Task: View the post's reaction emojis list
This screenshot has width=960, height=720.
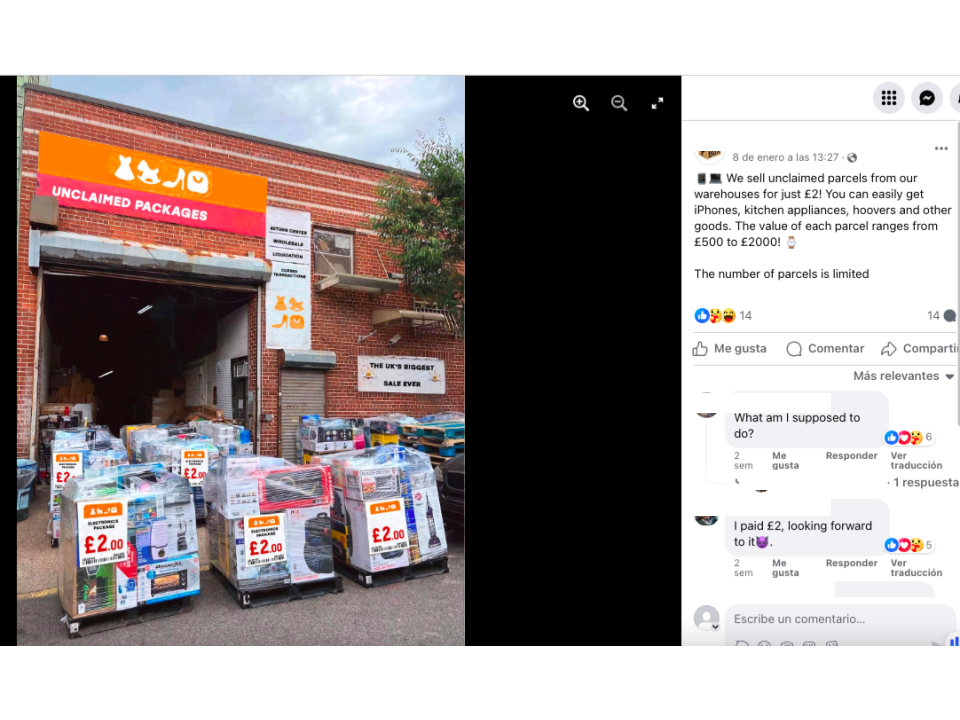Action: [714, 315]
